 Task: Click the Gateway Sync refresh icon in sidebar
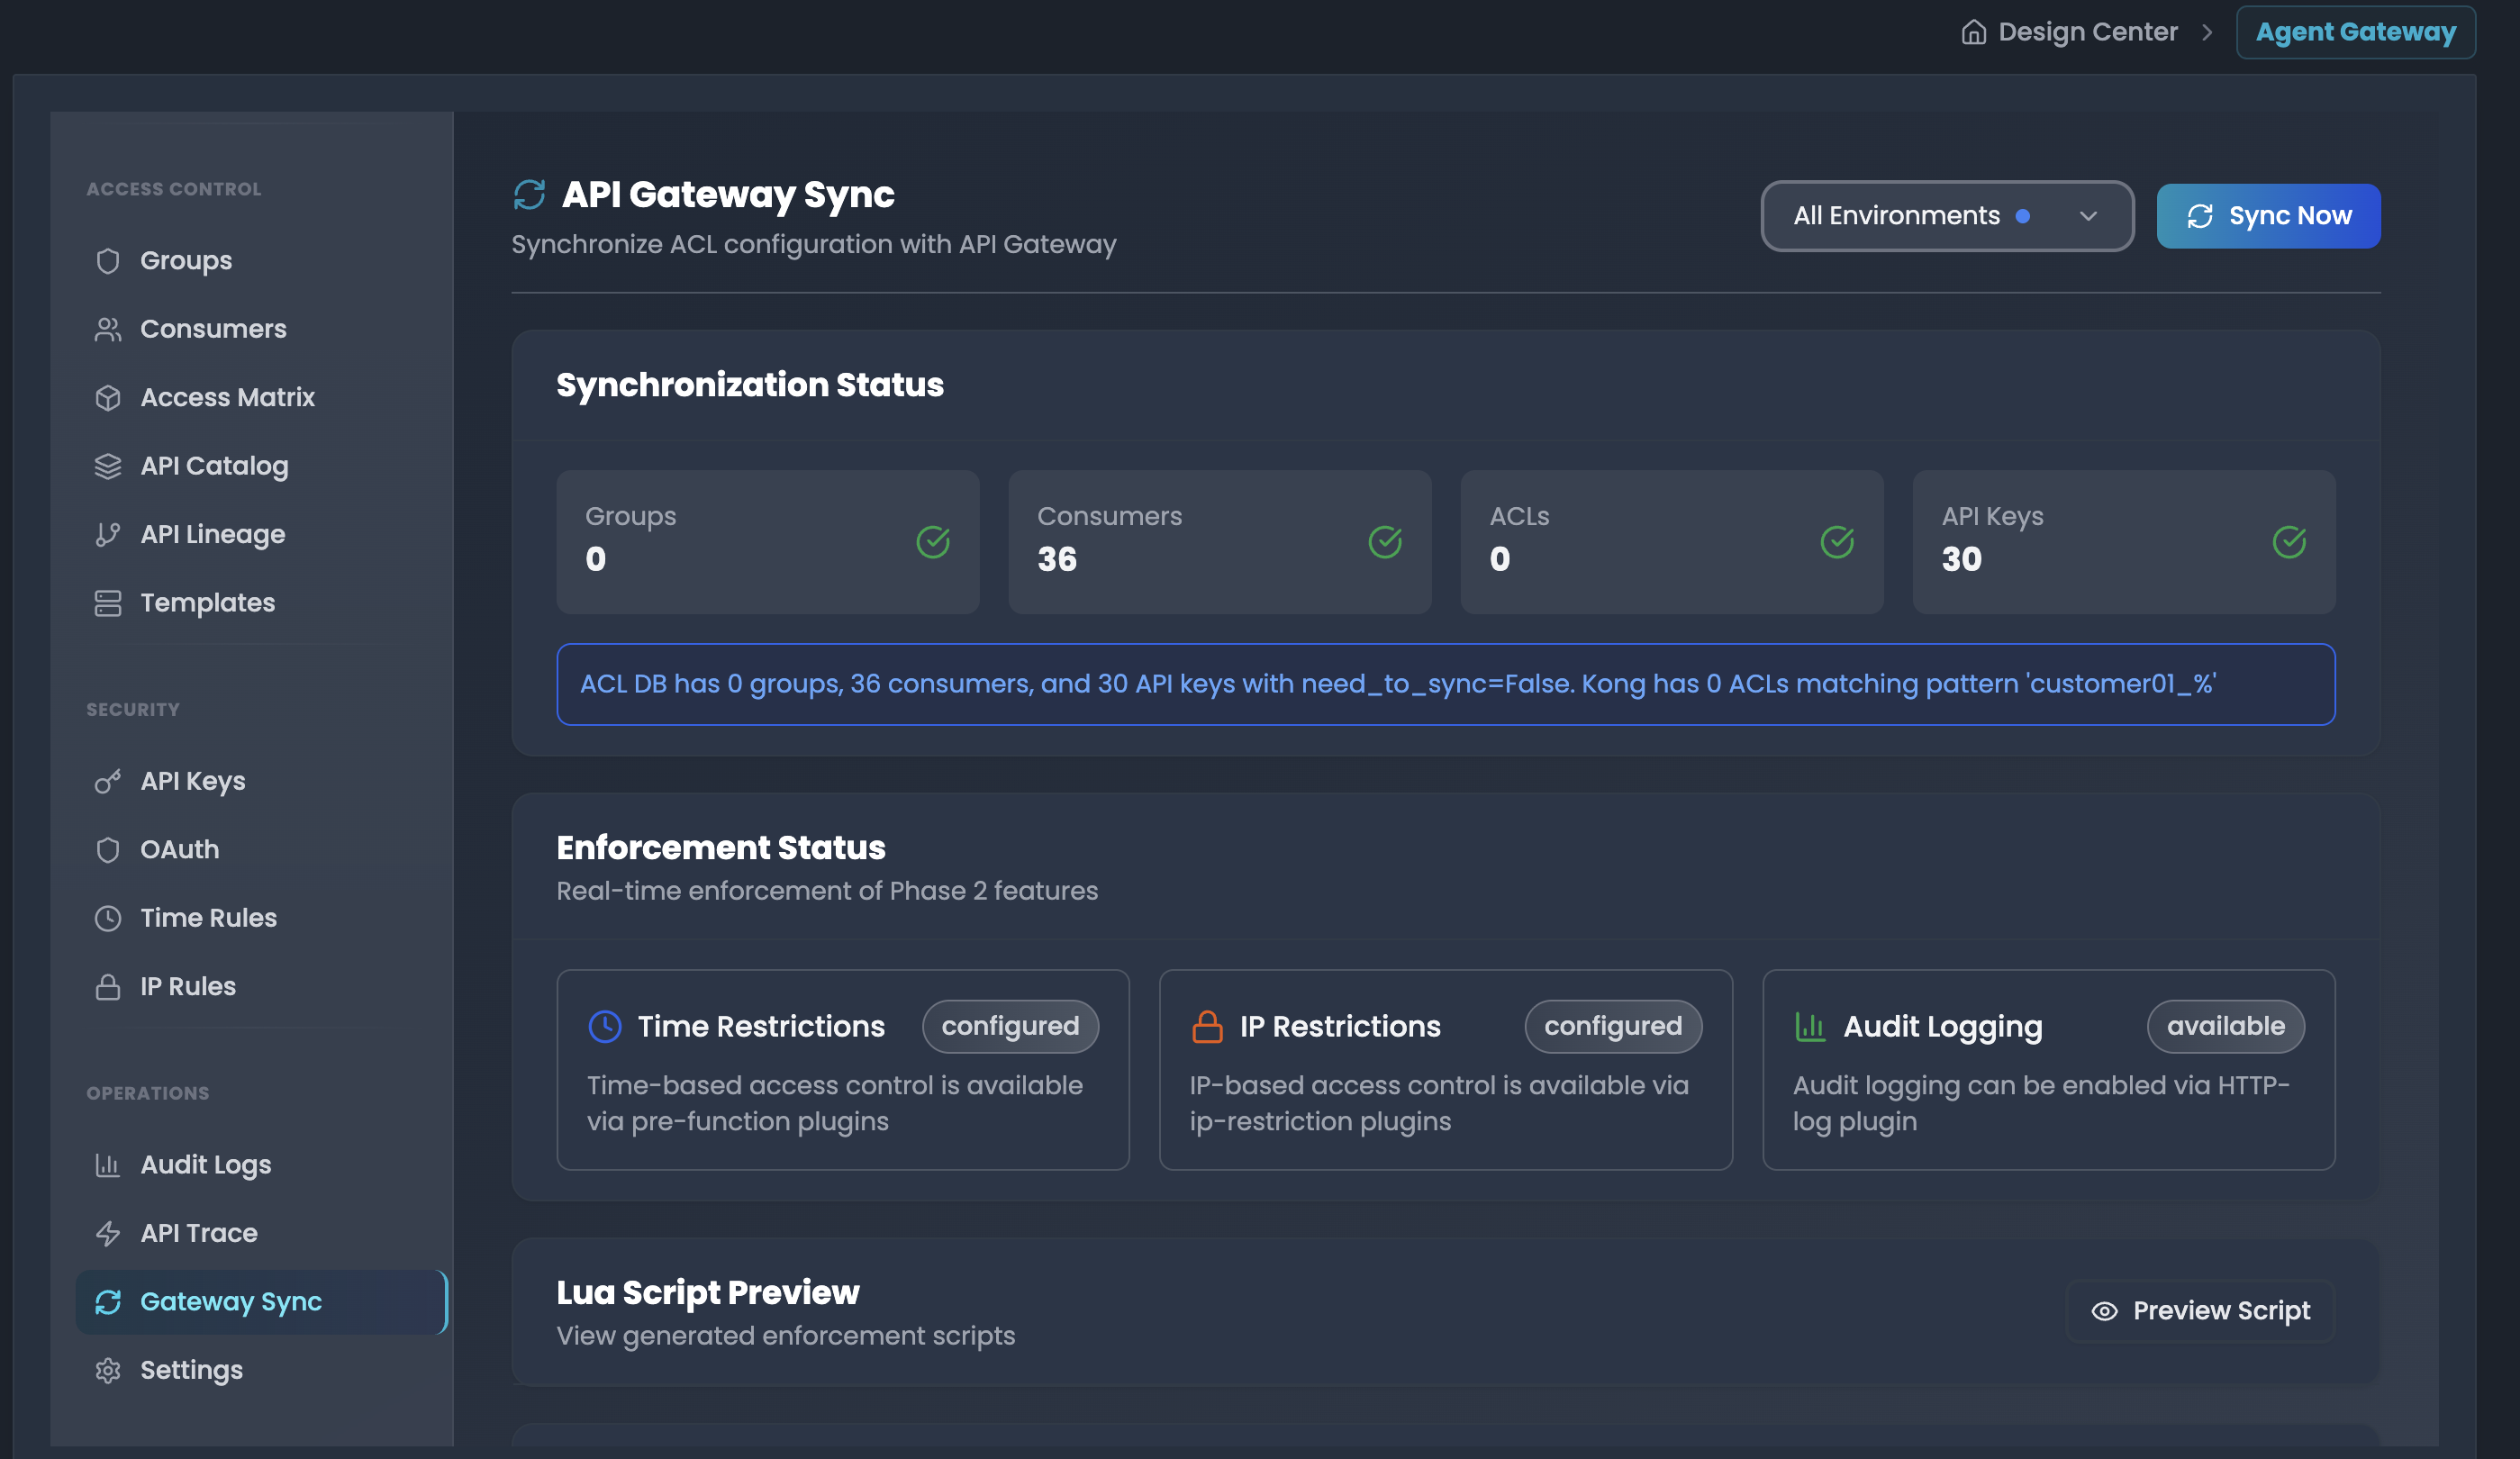(108, 1302)
